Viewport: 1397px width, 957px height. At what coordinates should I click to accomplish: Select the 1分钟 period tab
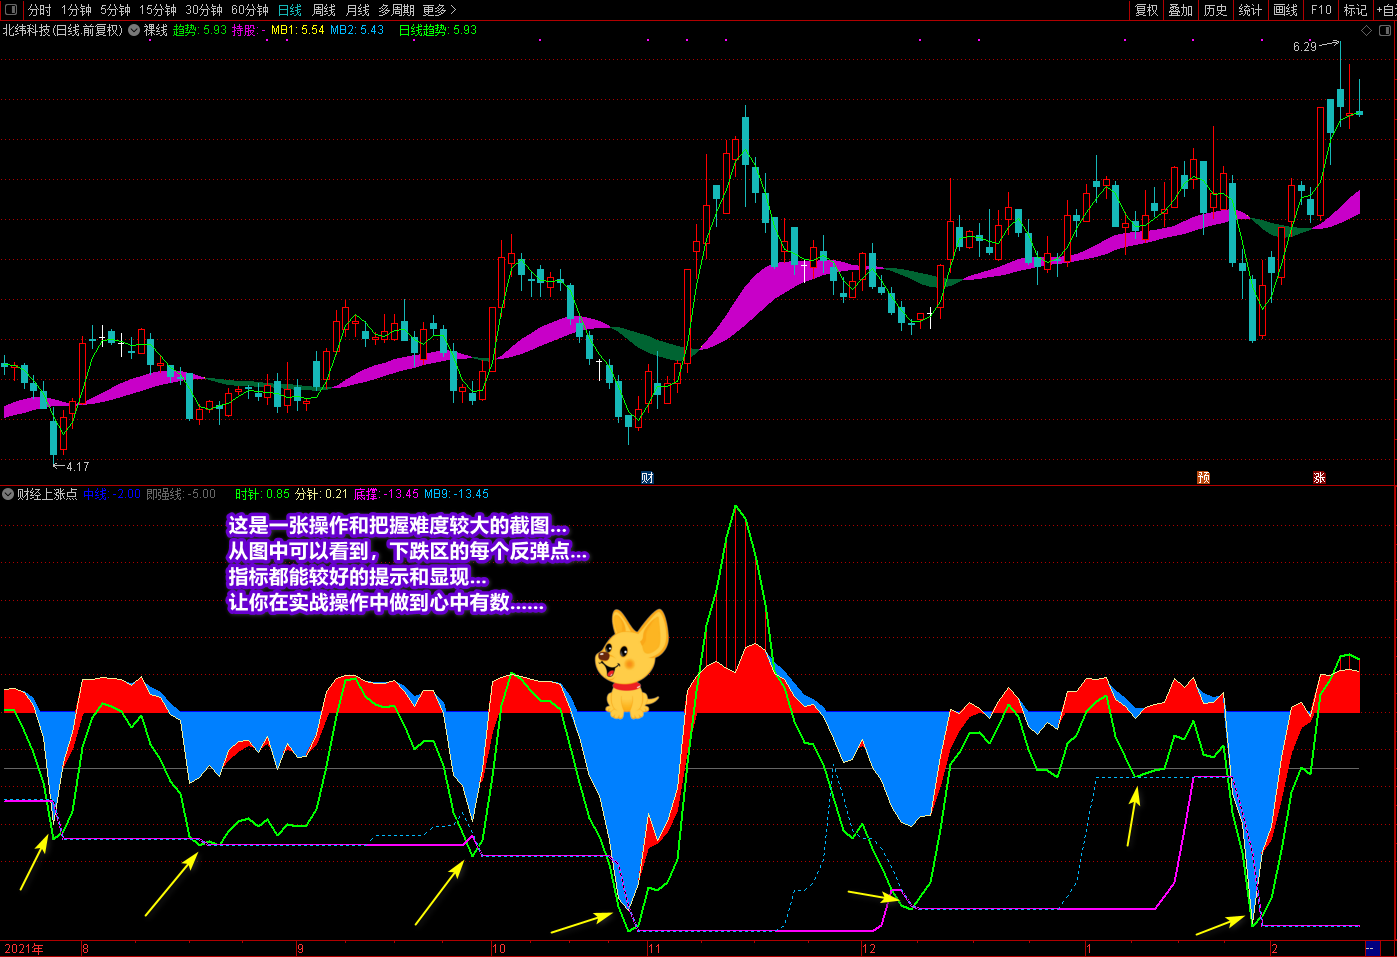[76, 10]
